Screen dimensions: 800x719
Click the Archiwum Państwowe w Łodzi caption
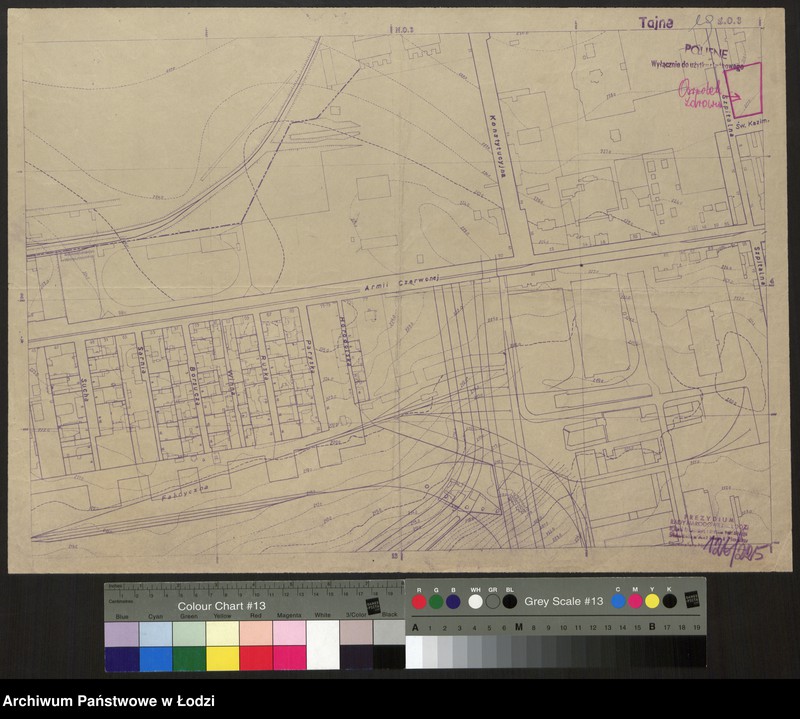coord(108,702)
